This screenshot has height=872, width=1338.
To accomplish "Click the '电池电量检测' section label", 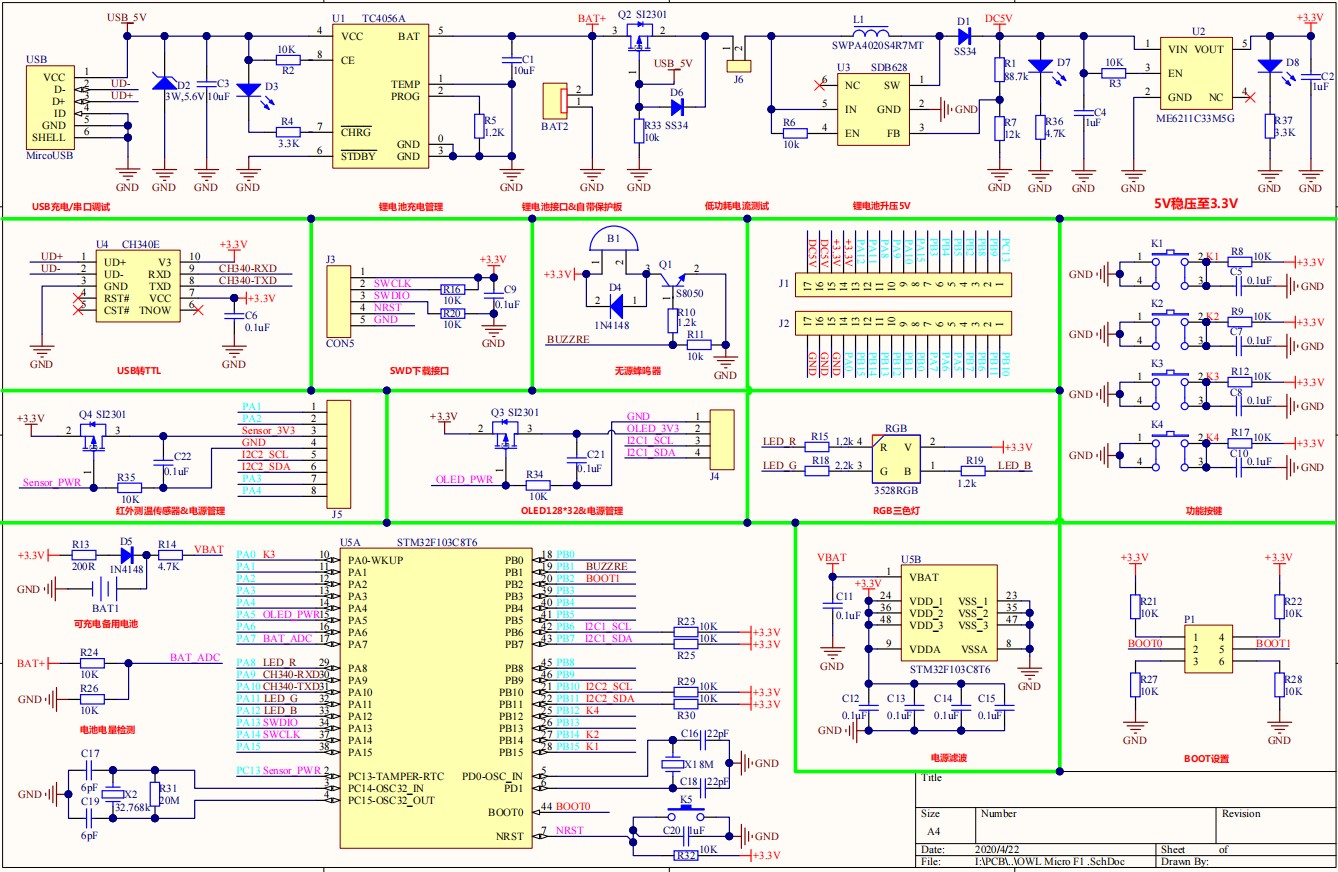I will coord(107,730).
